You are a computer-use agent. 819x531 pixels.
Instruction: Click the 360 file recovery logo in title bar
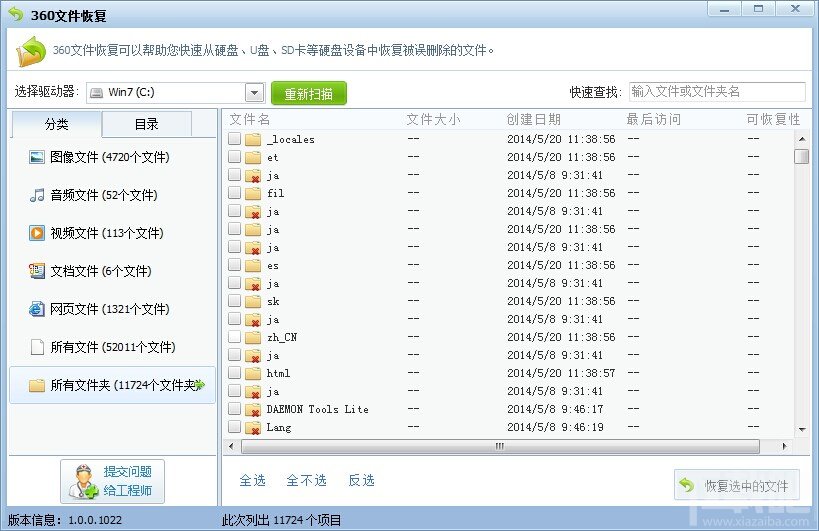coord(16,14)
